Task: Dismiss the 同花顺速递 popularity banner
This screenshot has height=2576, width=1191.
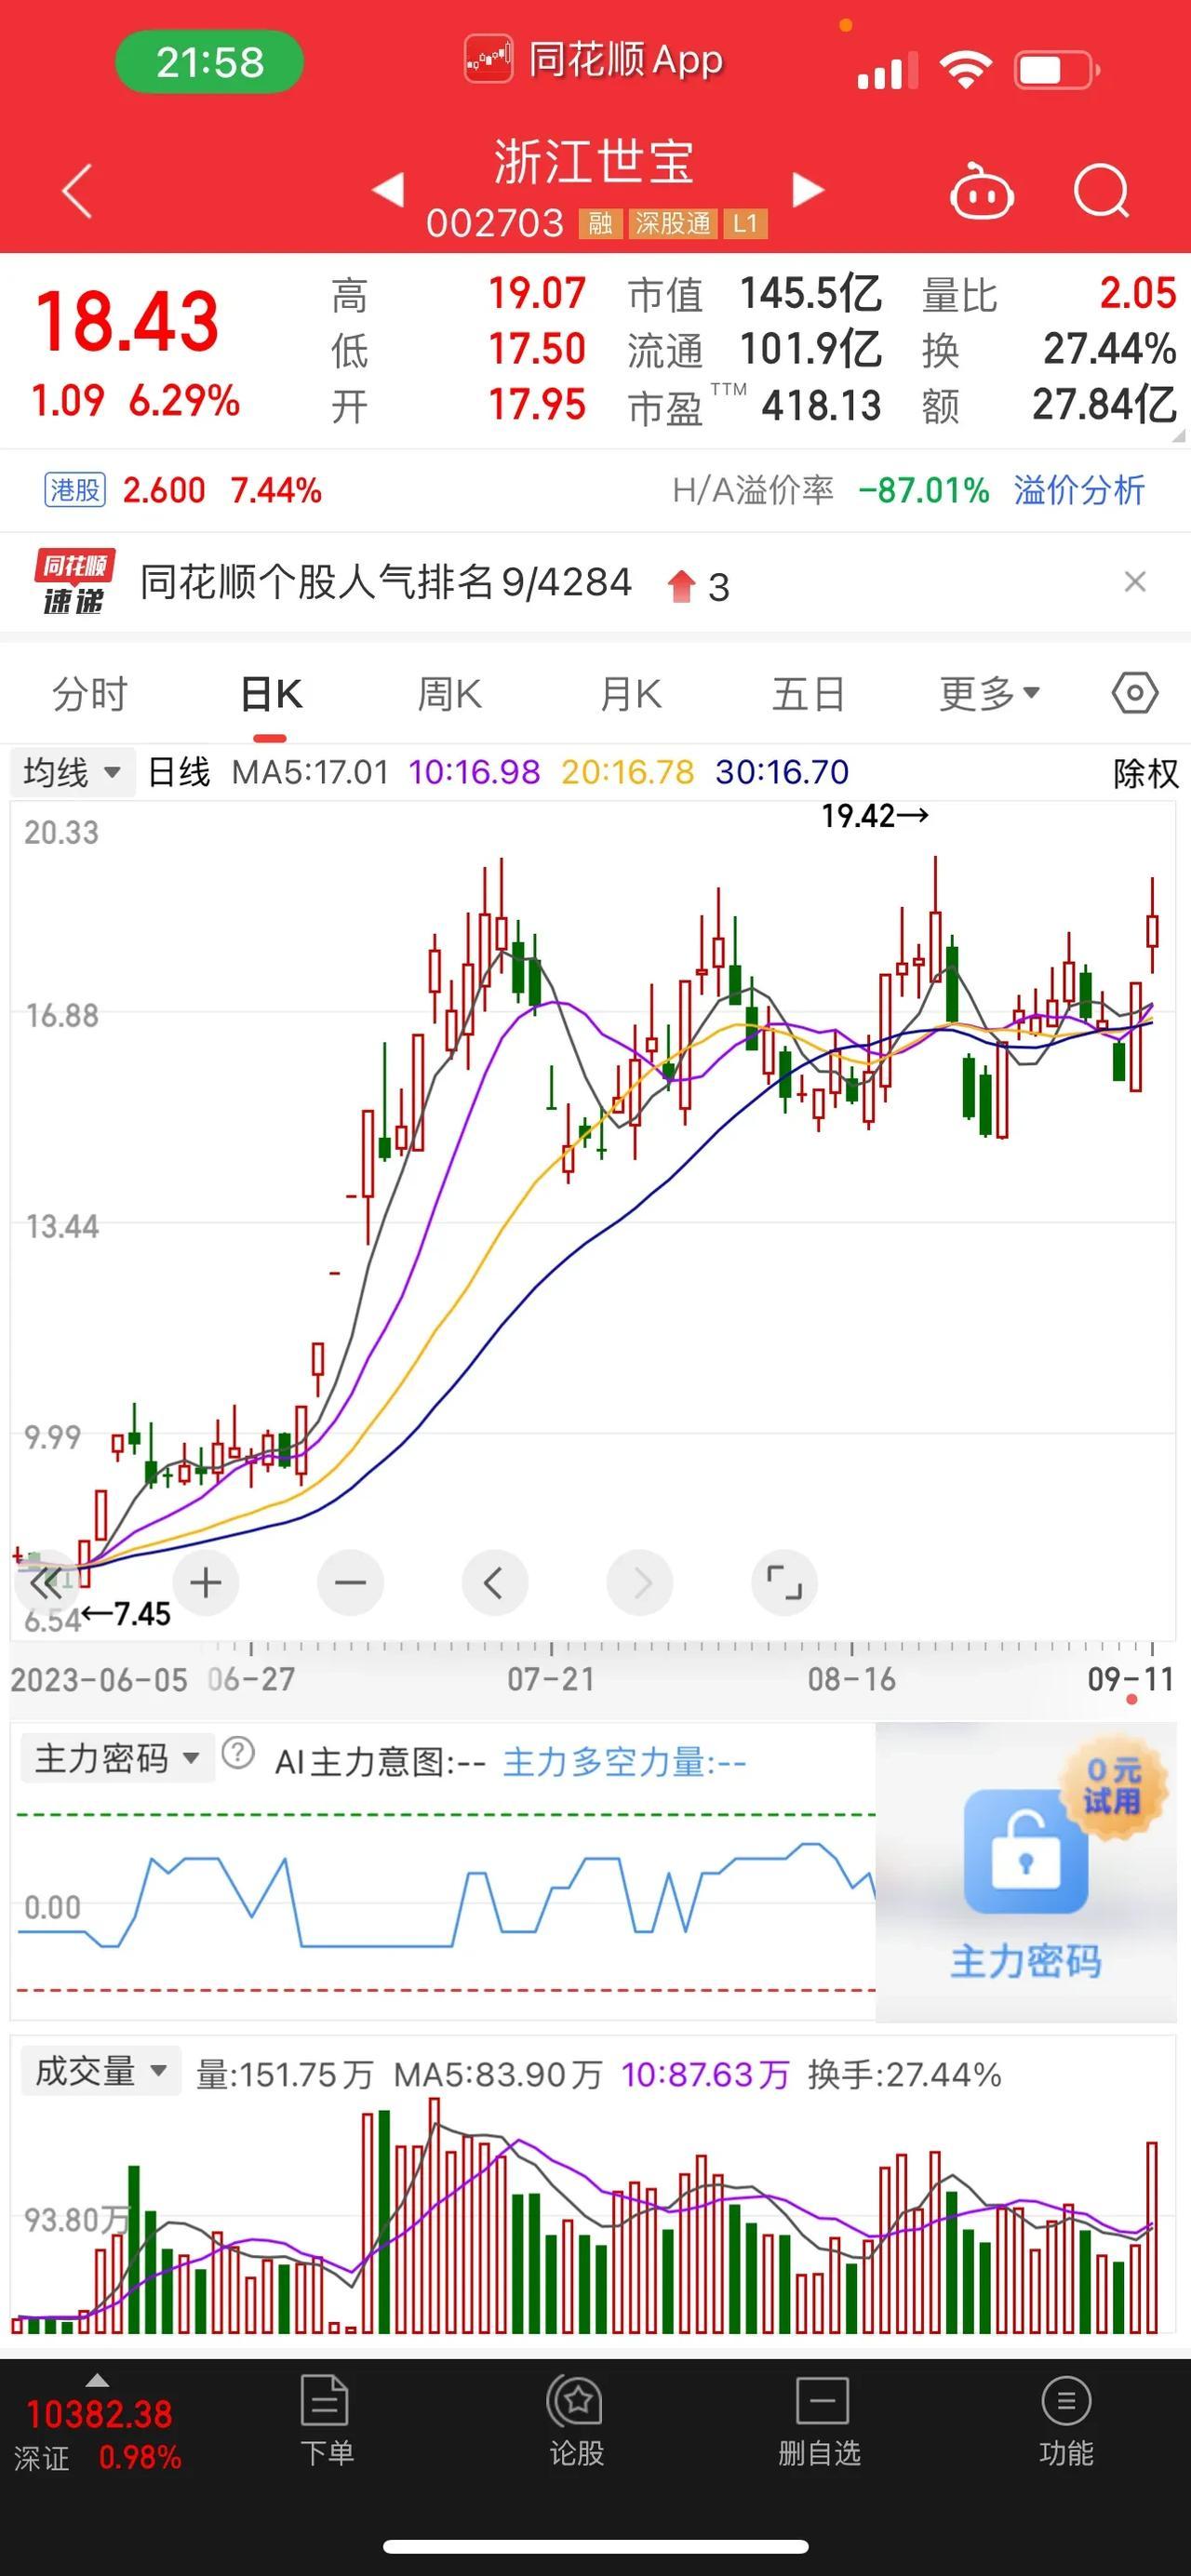Action: tap(1135, 582)
